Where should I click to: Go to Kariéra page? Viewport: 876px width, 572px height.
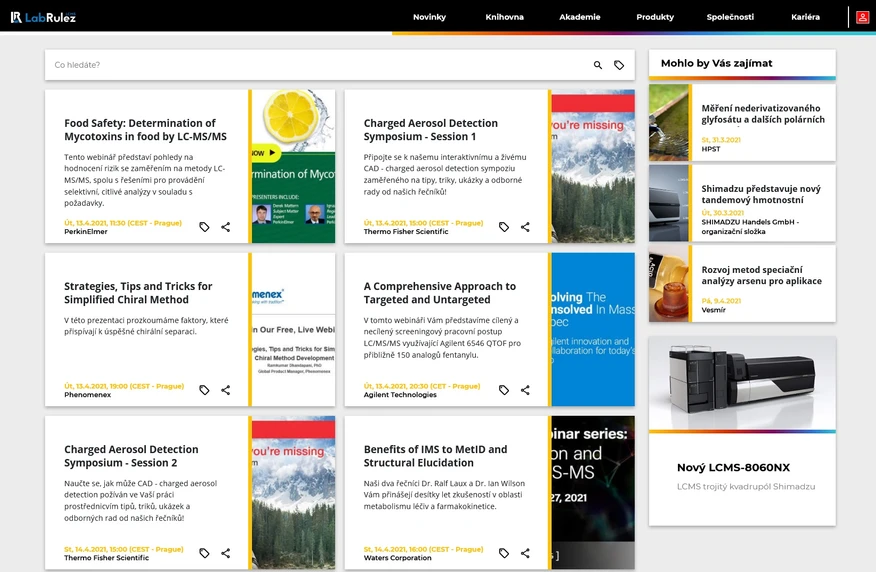pyautogui.click(x=806, y=17)
